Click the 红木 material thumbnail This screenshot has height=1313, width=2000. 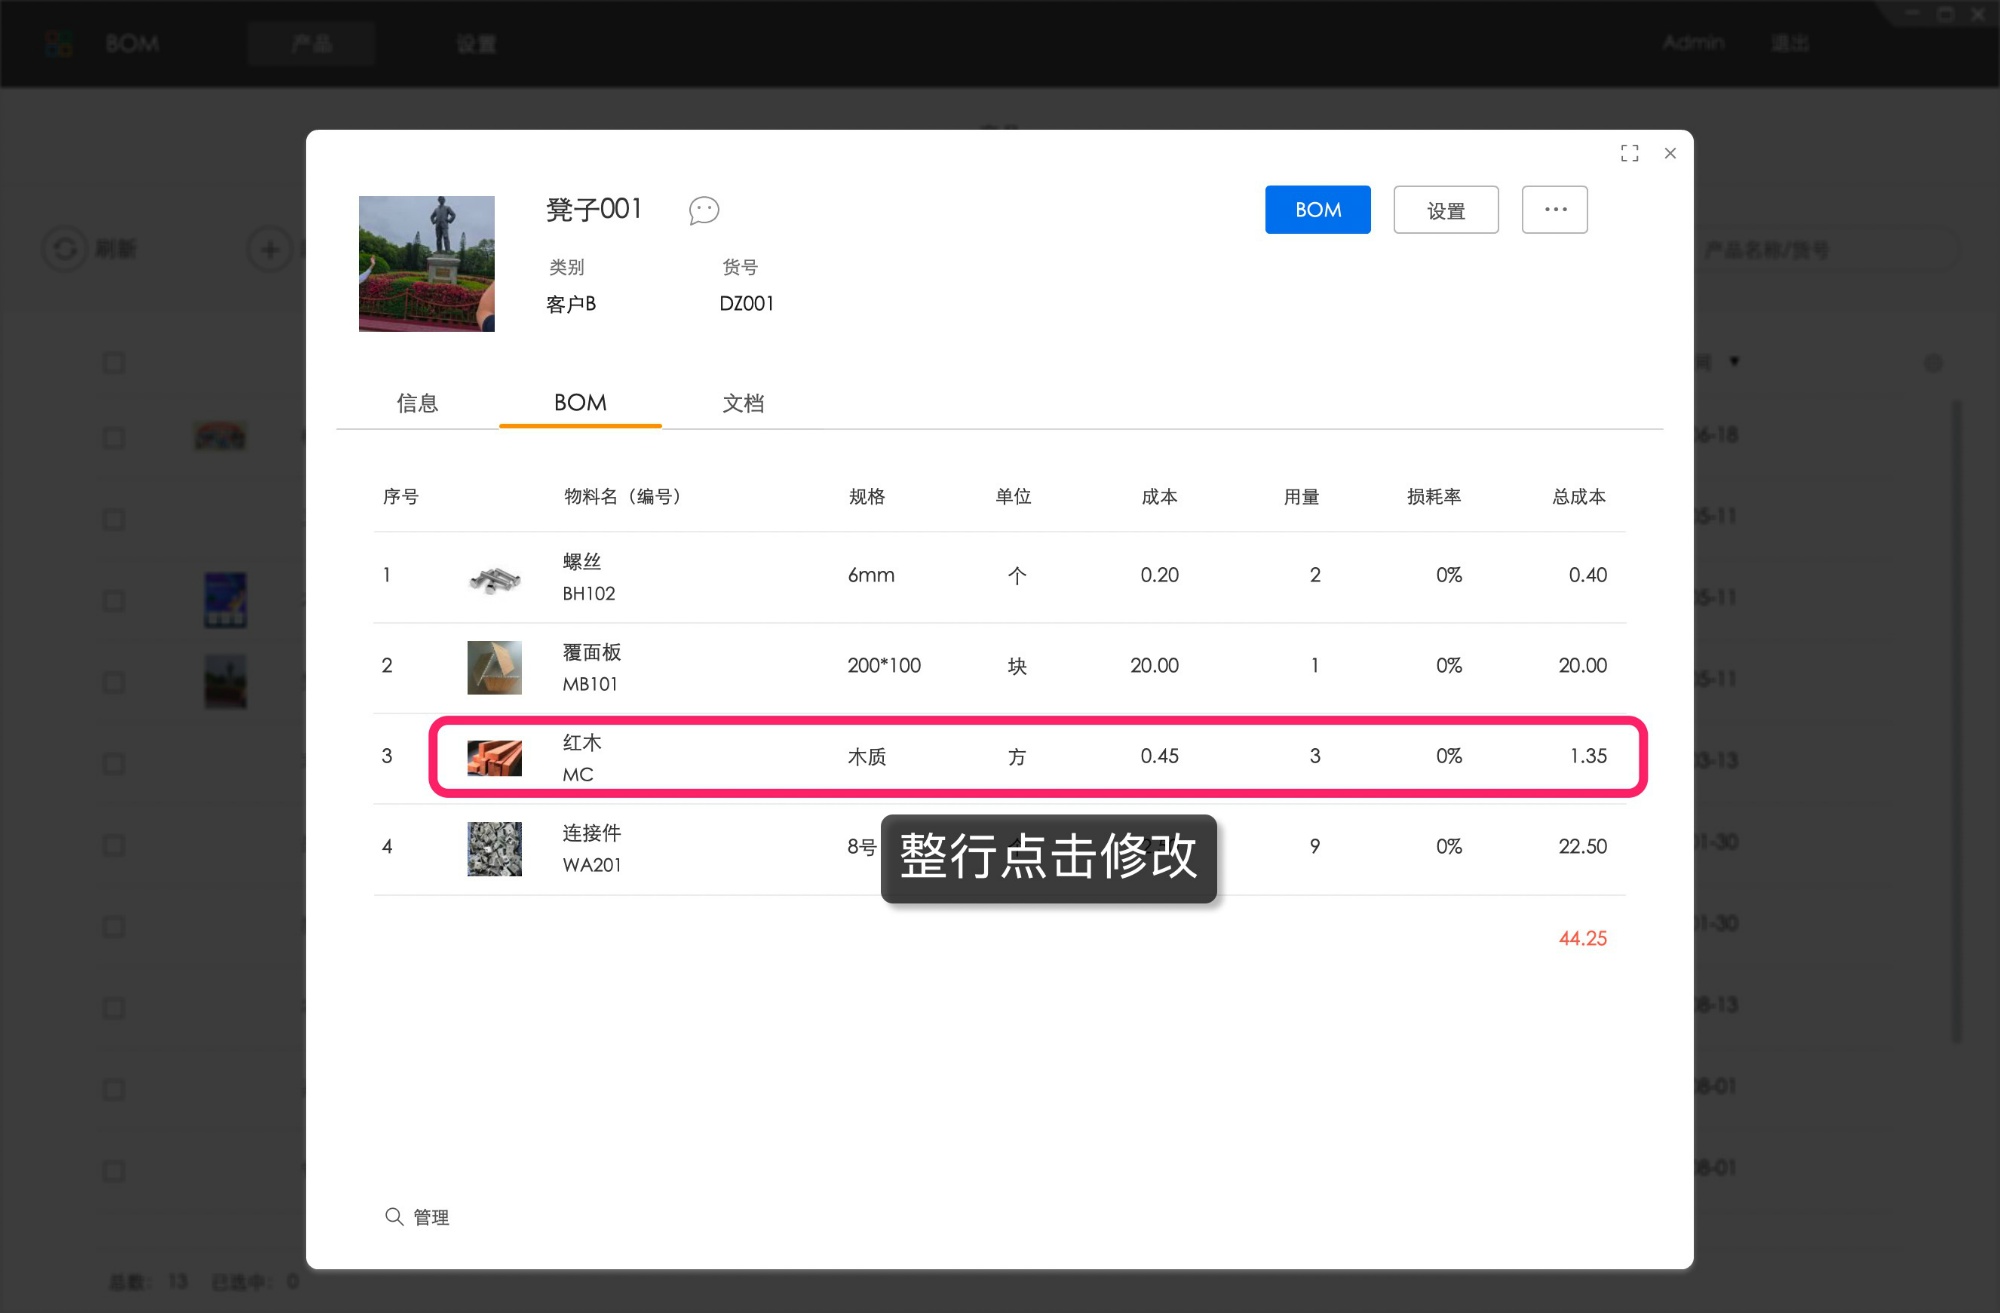pyautogui.click(x=494, y=758)
